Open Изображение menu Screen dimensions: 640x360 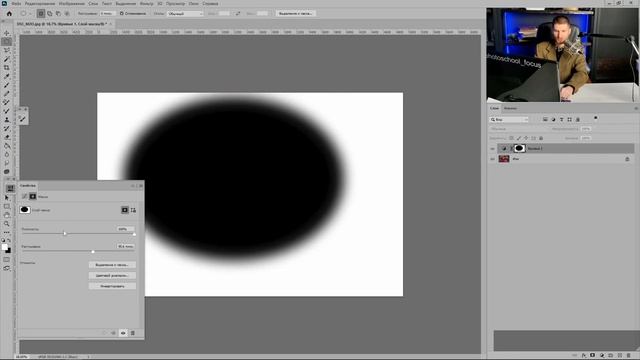[x=72, y=3]
